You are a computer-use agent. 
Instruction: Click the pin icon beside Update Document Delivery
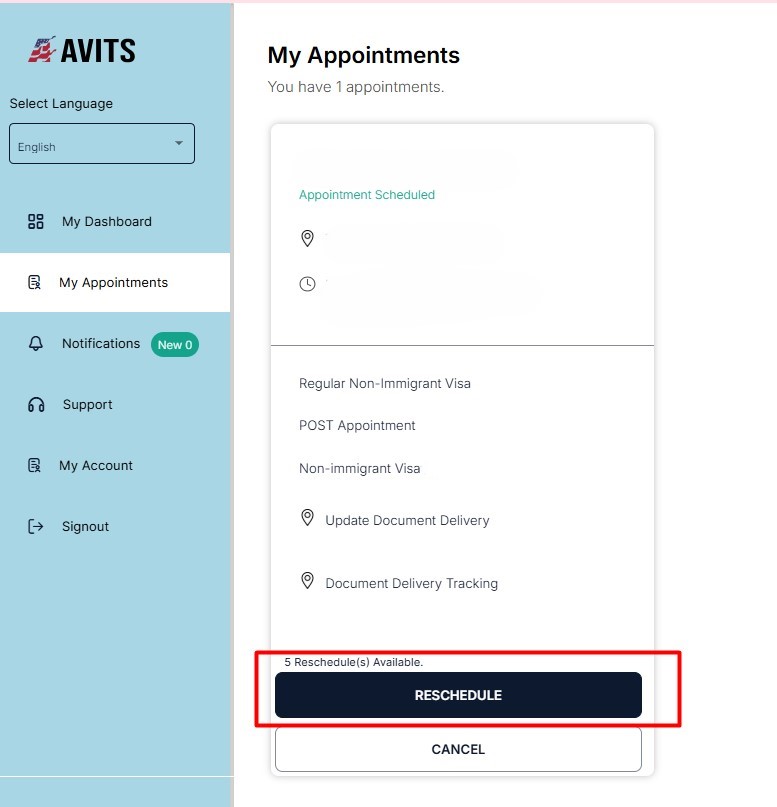click(x=308, y=517)
